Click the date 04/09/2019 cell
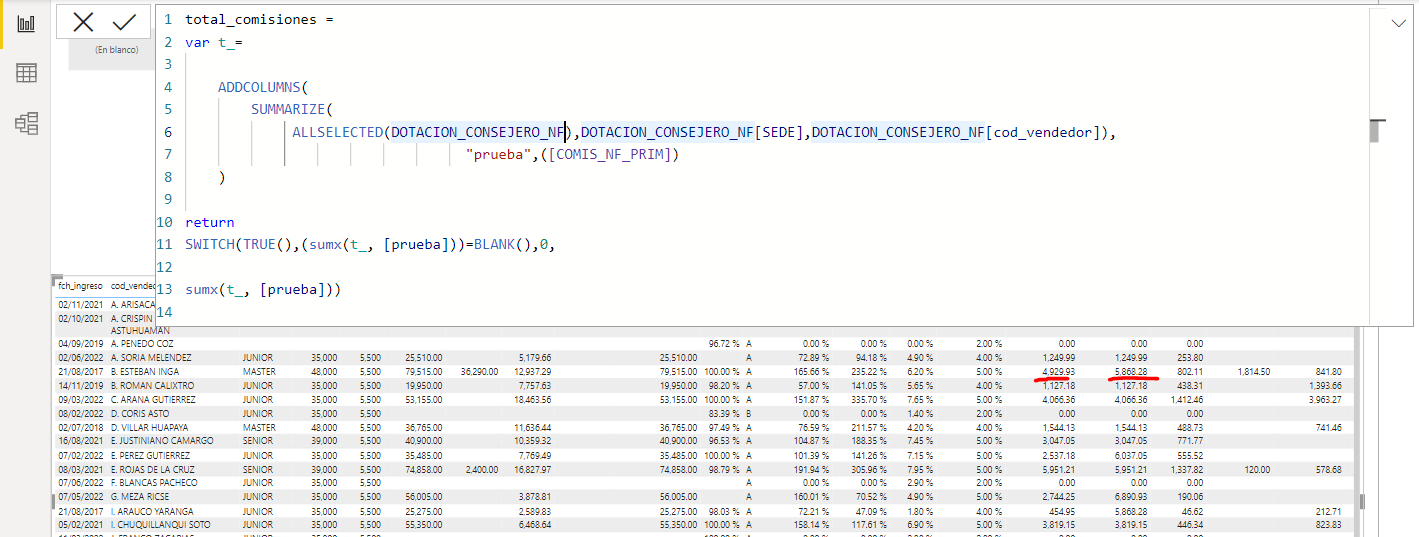This screenshot has width=1419, height=537. 80,343
